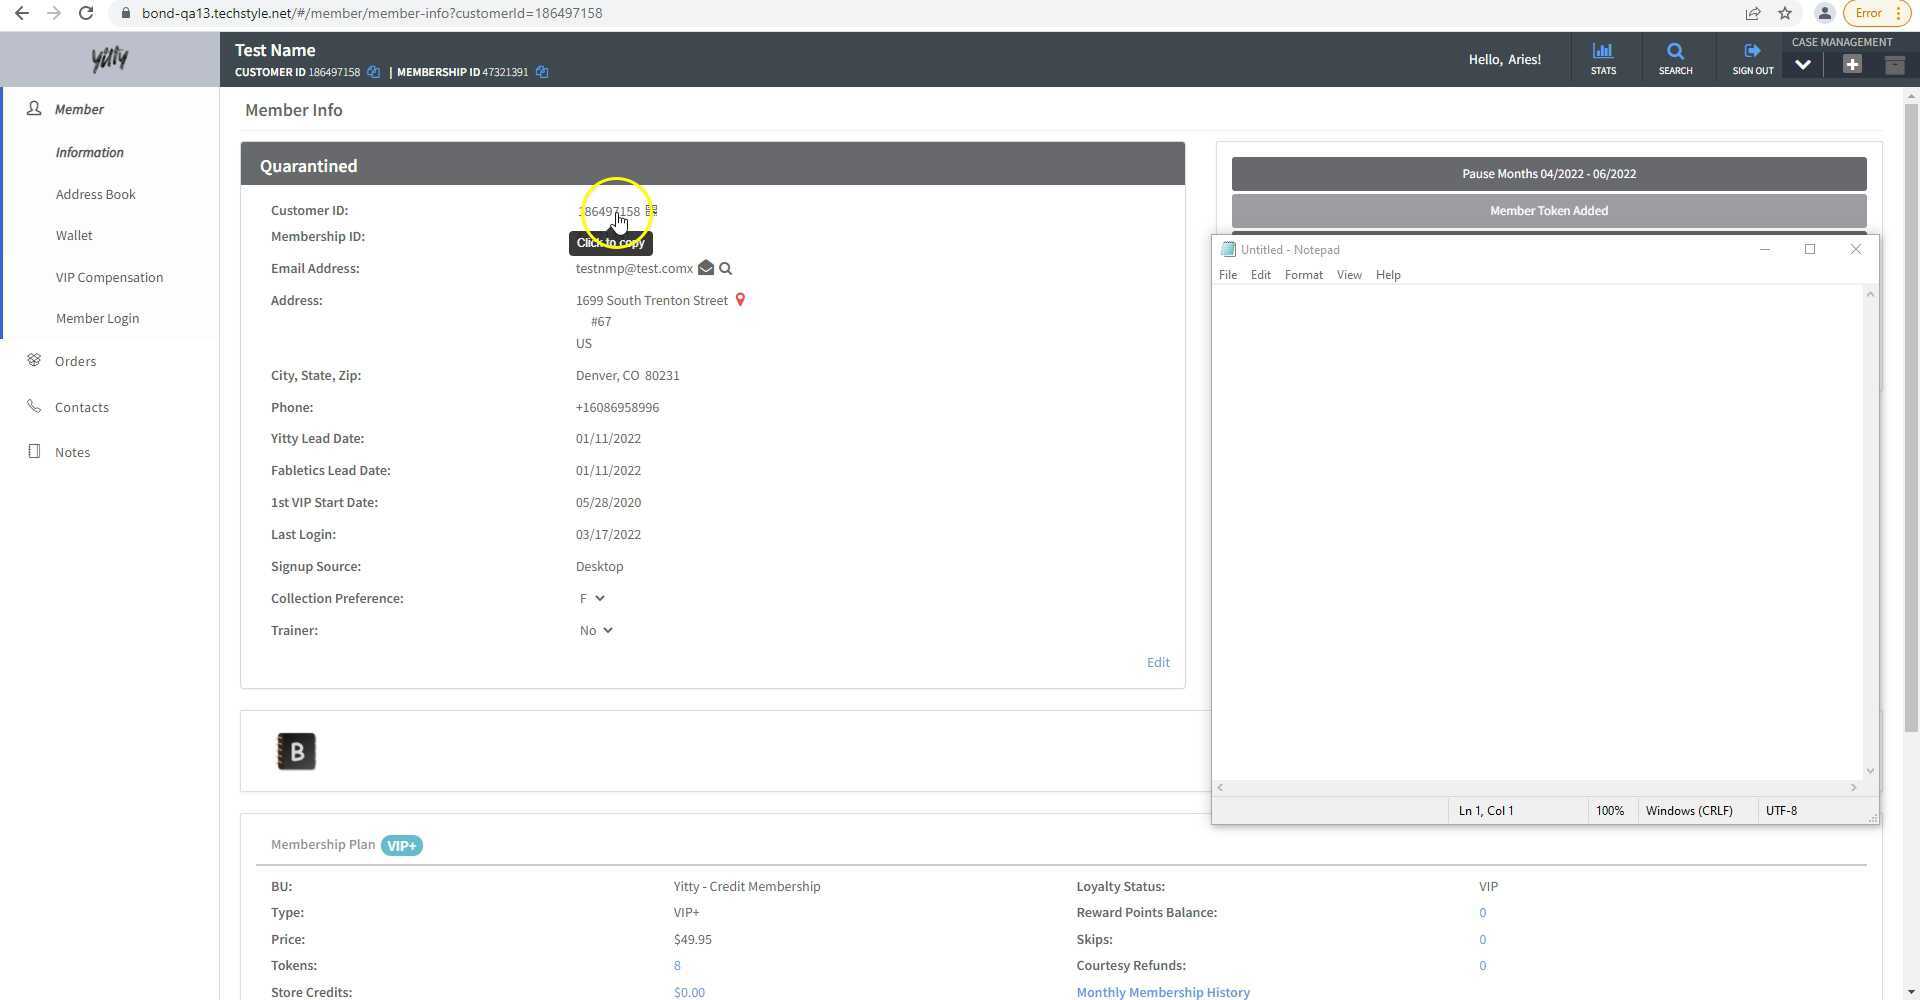Click the phone number +16086958996
This screenshot has width=1920, height=1000.
tap(617, 408)
